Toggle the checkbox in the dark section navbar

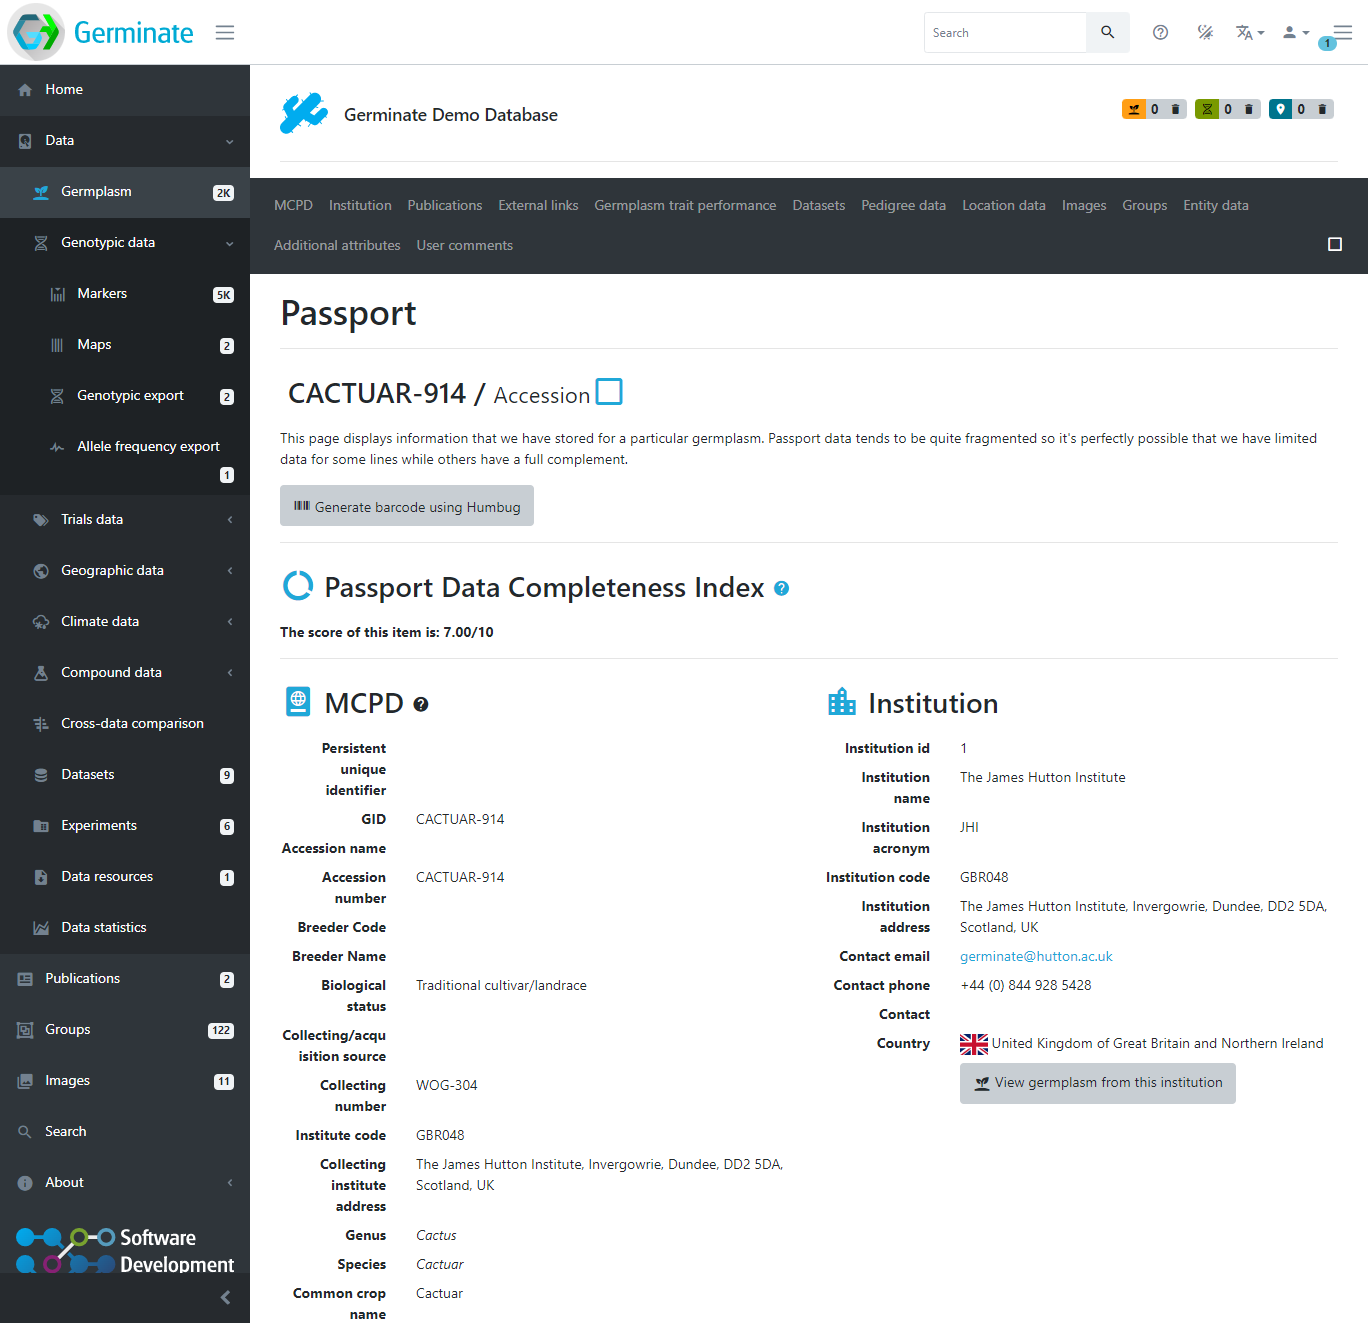pos(1334,245)
